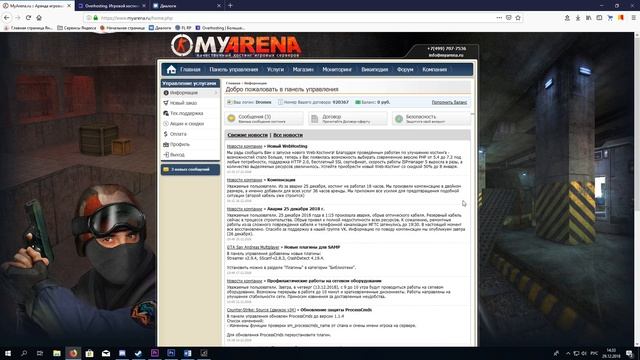Click the Firefox icon in the taskbar
The width and height of the screenshot is (640, 360).
(73, 353)
